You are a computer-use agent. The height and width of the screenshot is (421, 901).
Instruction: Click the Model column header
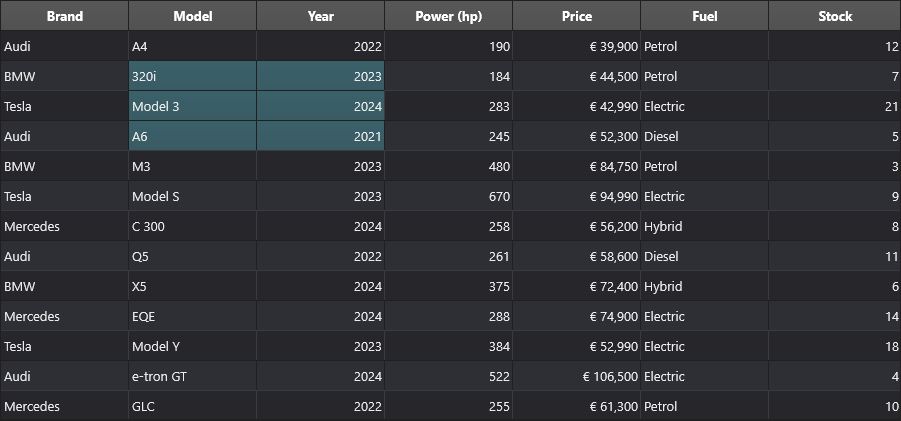[x=192, y=16]
